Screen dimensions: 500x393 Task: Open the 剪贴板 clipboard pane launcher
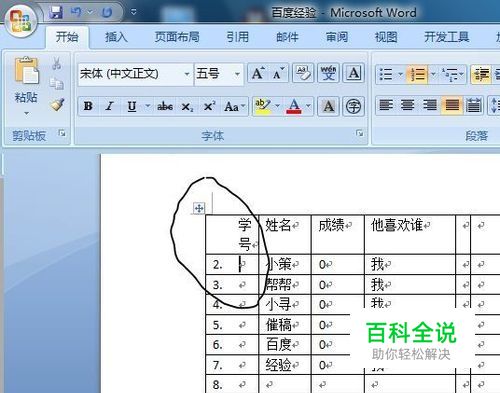pyautogui.click(x=62, y=134)
